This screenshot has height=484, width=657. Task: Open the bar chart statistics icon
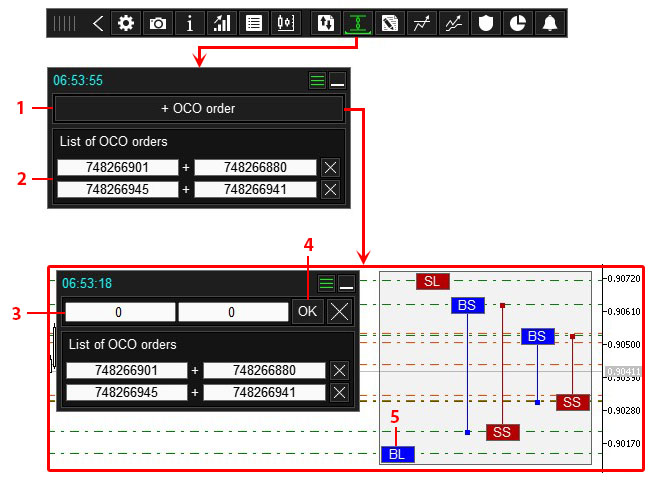222,23
